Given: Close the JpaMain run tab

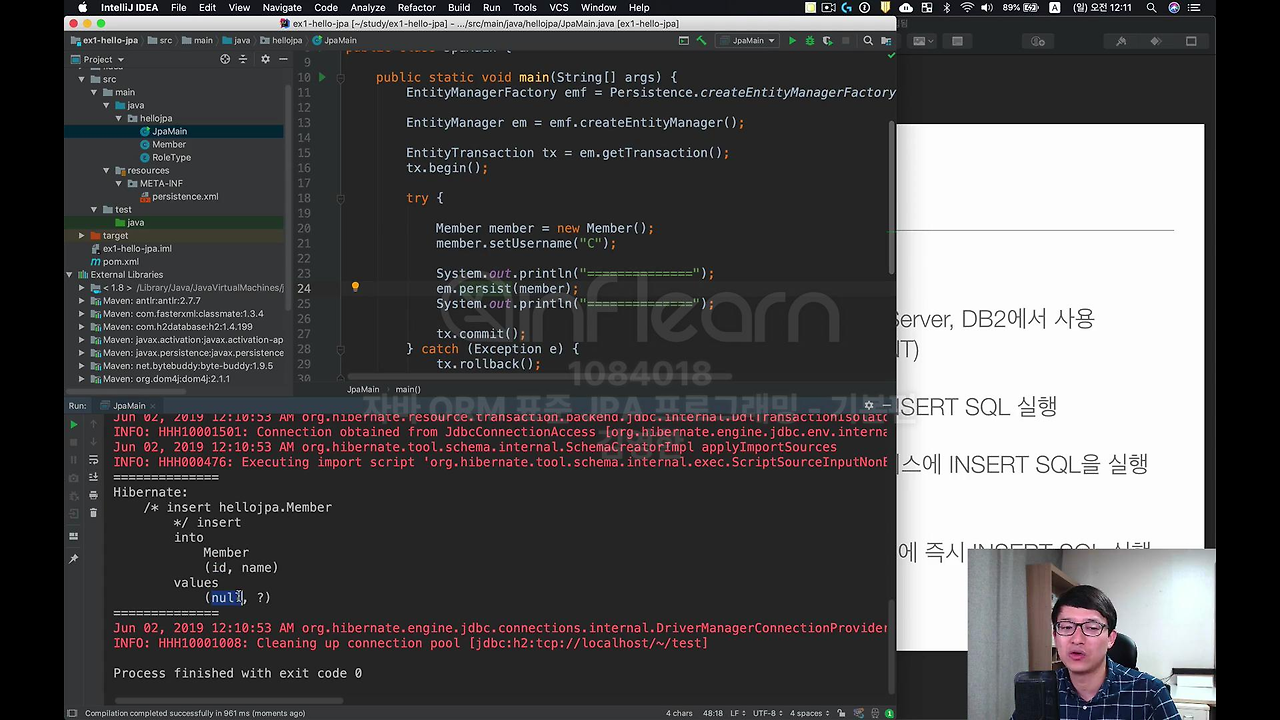Looking at the screenshot, I should (x=155, y=406).
